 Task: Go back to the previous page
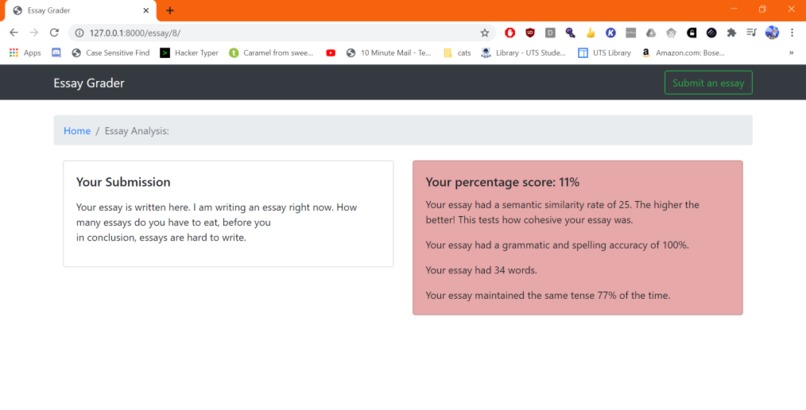pyautogui.click(x=14, y=33)
